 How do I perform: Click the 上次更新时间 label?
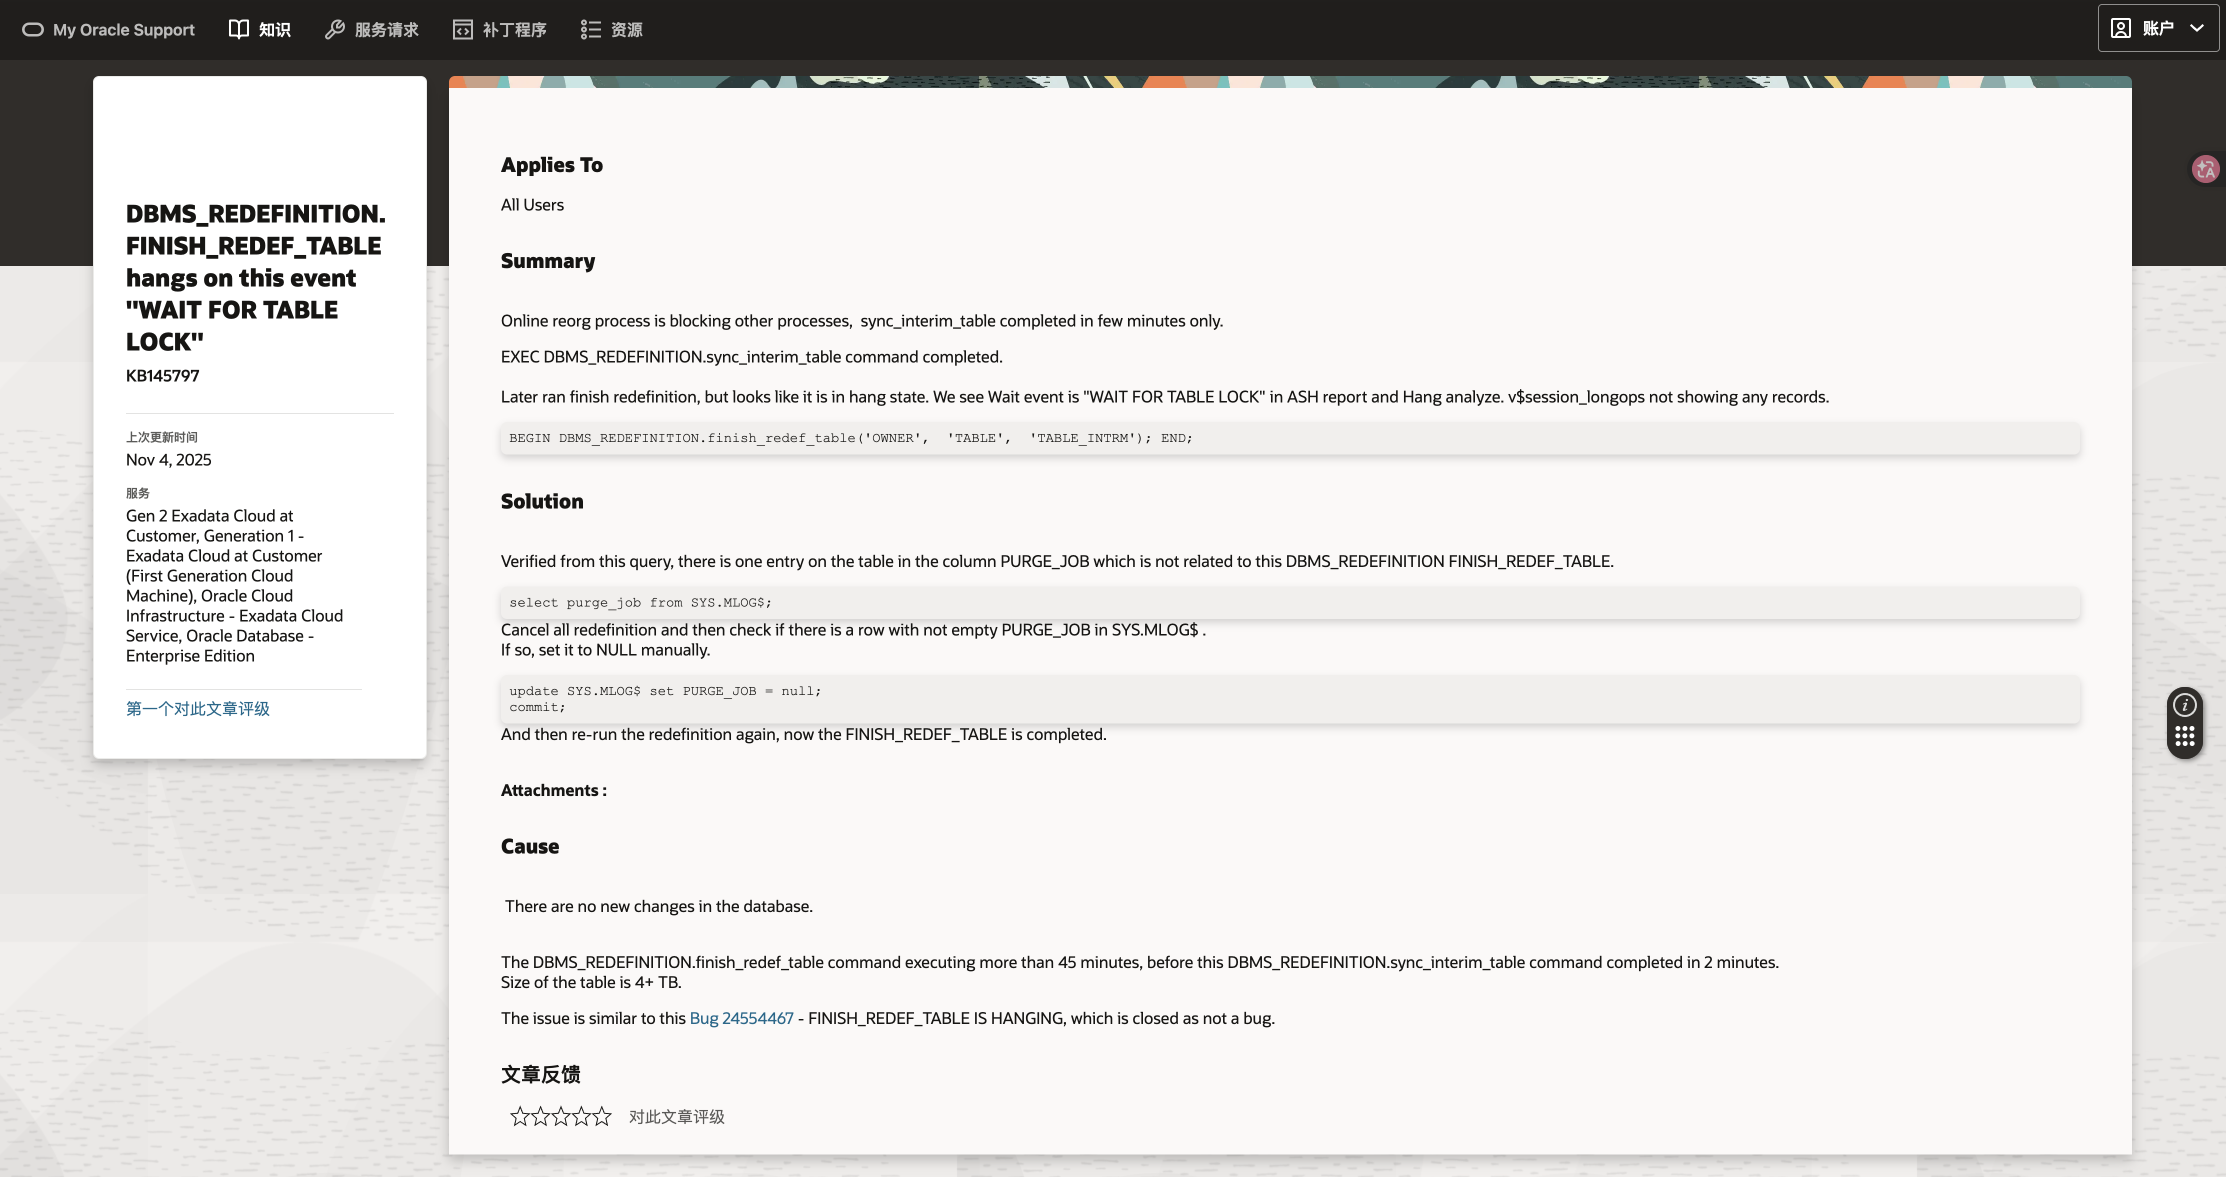click(162, 437)
